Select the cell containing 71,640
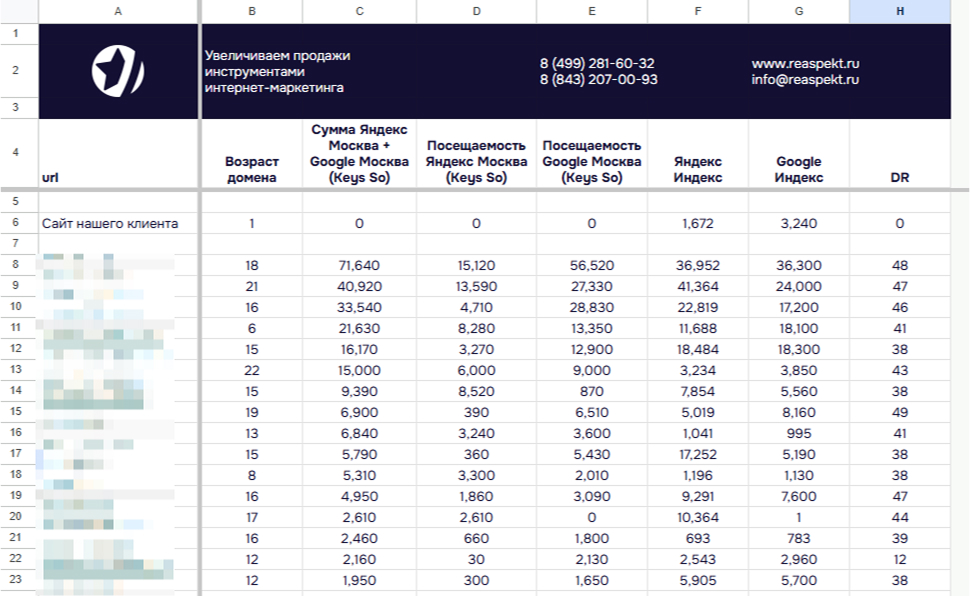The height and width of the screenshot is (596, 970). coord(359,266)
